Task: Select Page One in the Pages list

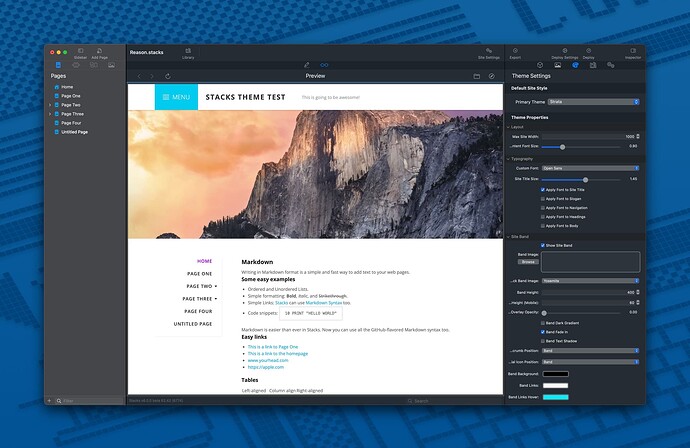Action: (70, 96)
